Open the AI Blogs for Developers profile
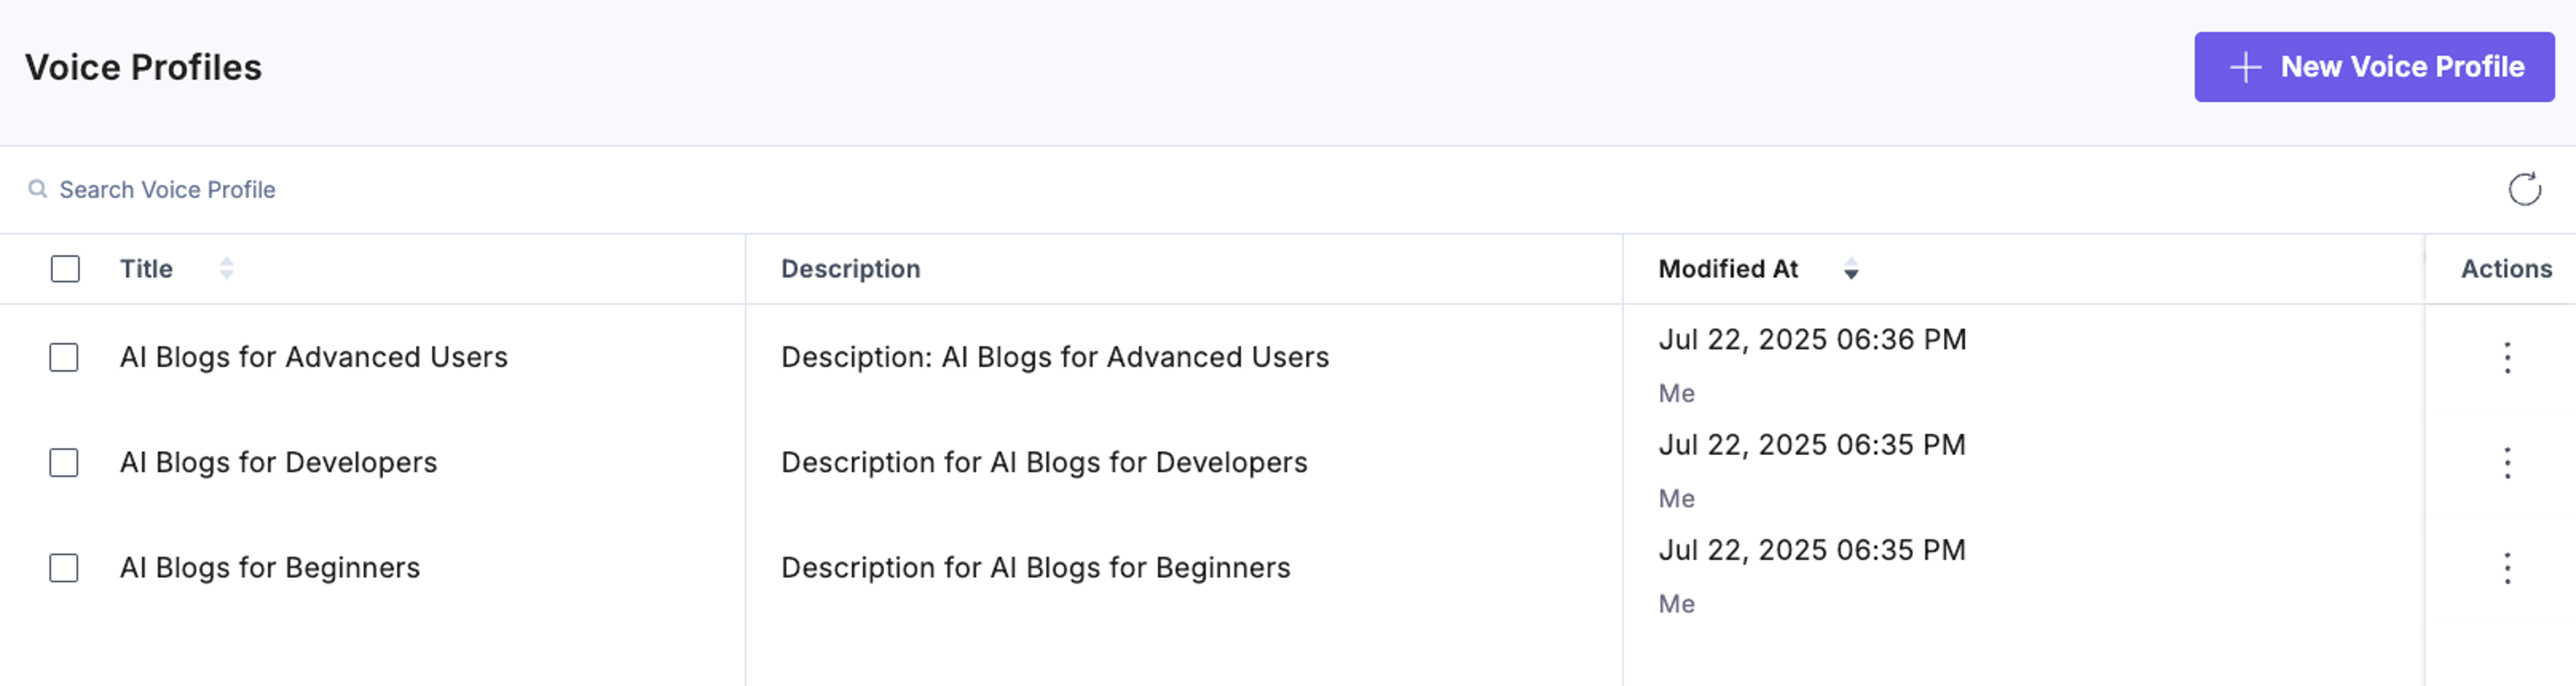Viewport: 2576px width, 686px height. click(x=278, y=462)
